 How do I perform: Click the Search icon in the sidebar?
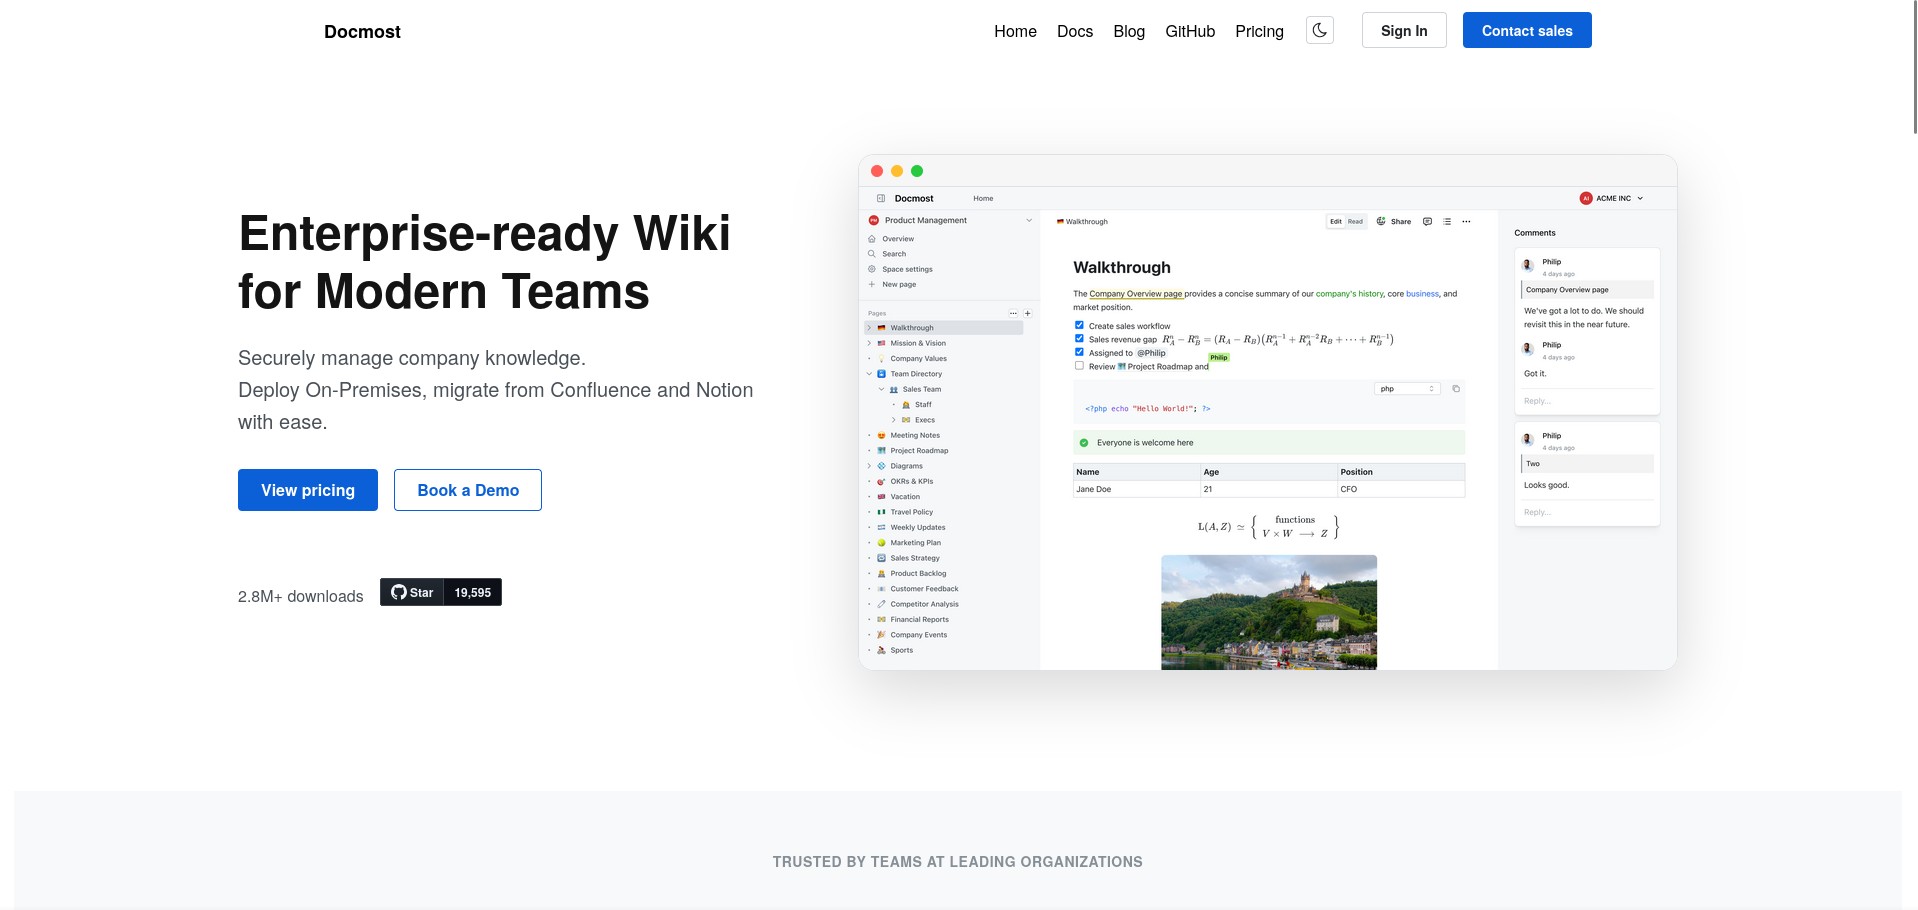coord(872,254)
